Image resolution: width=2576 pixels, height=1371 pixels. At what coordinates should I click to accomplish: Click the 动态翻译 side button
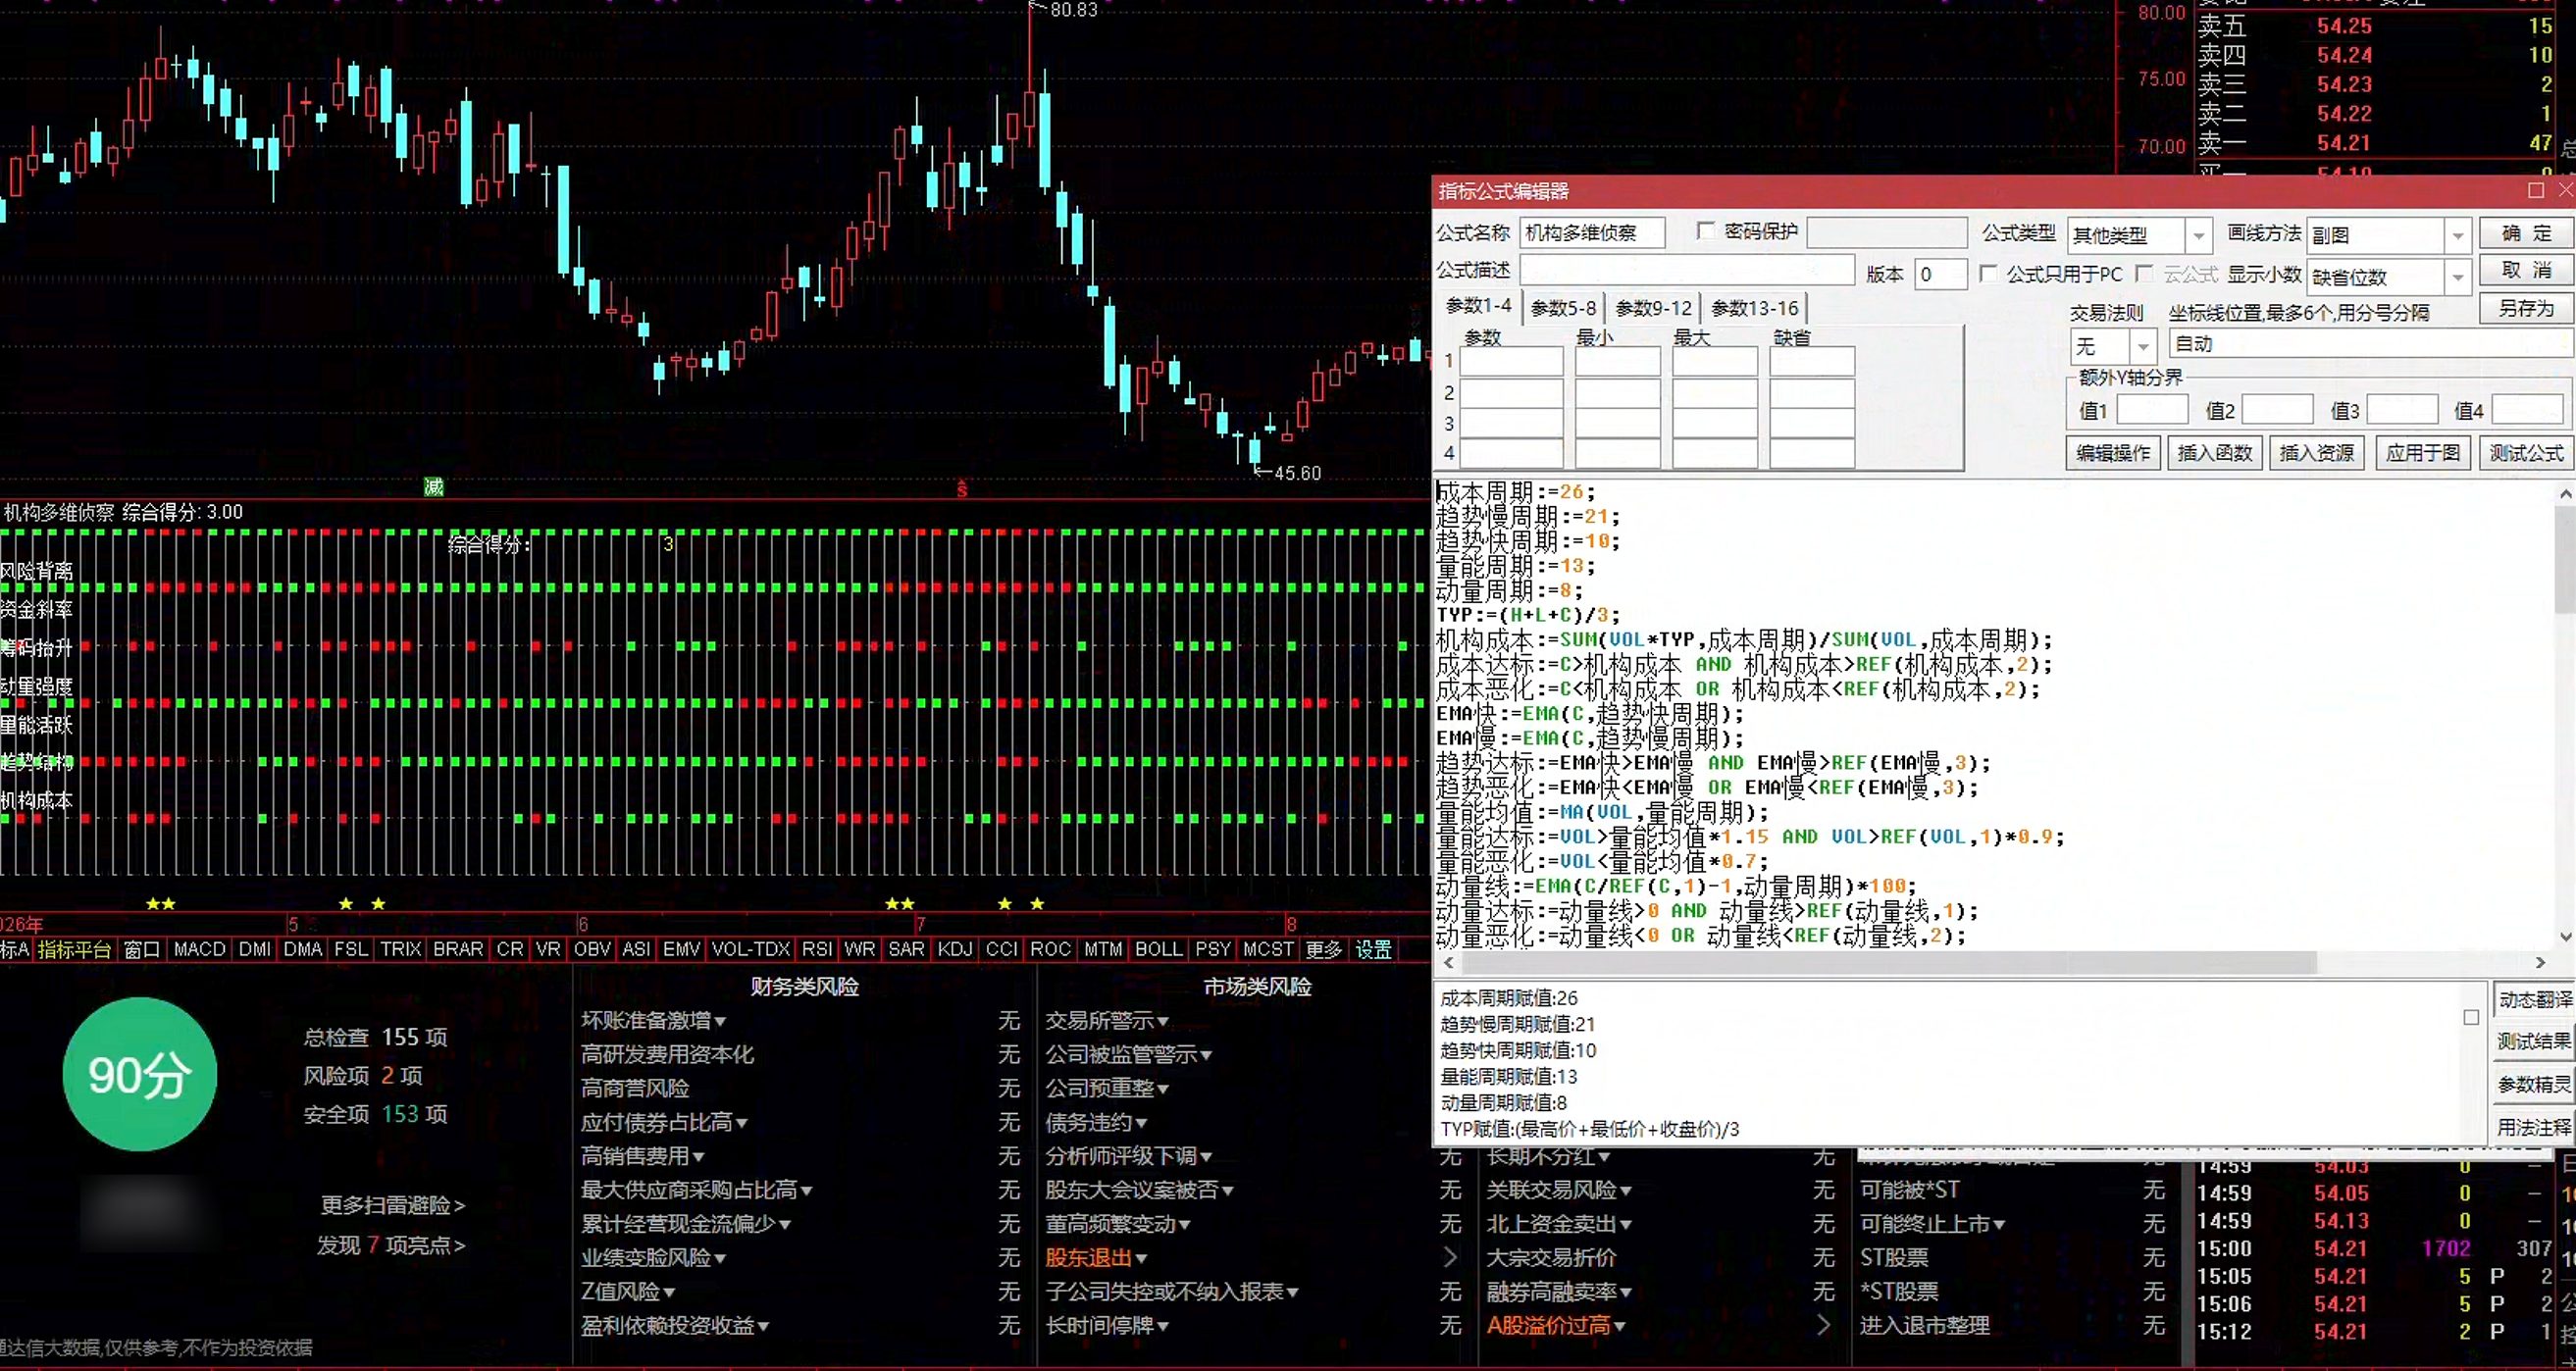tap(2533, 999)
